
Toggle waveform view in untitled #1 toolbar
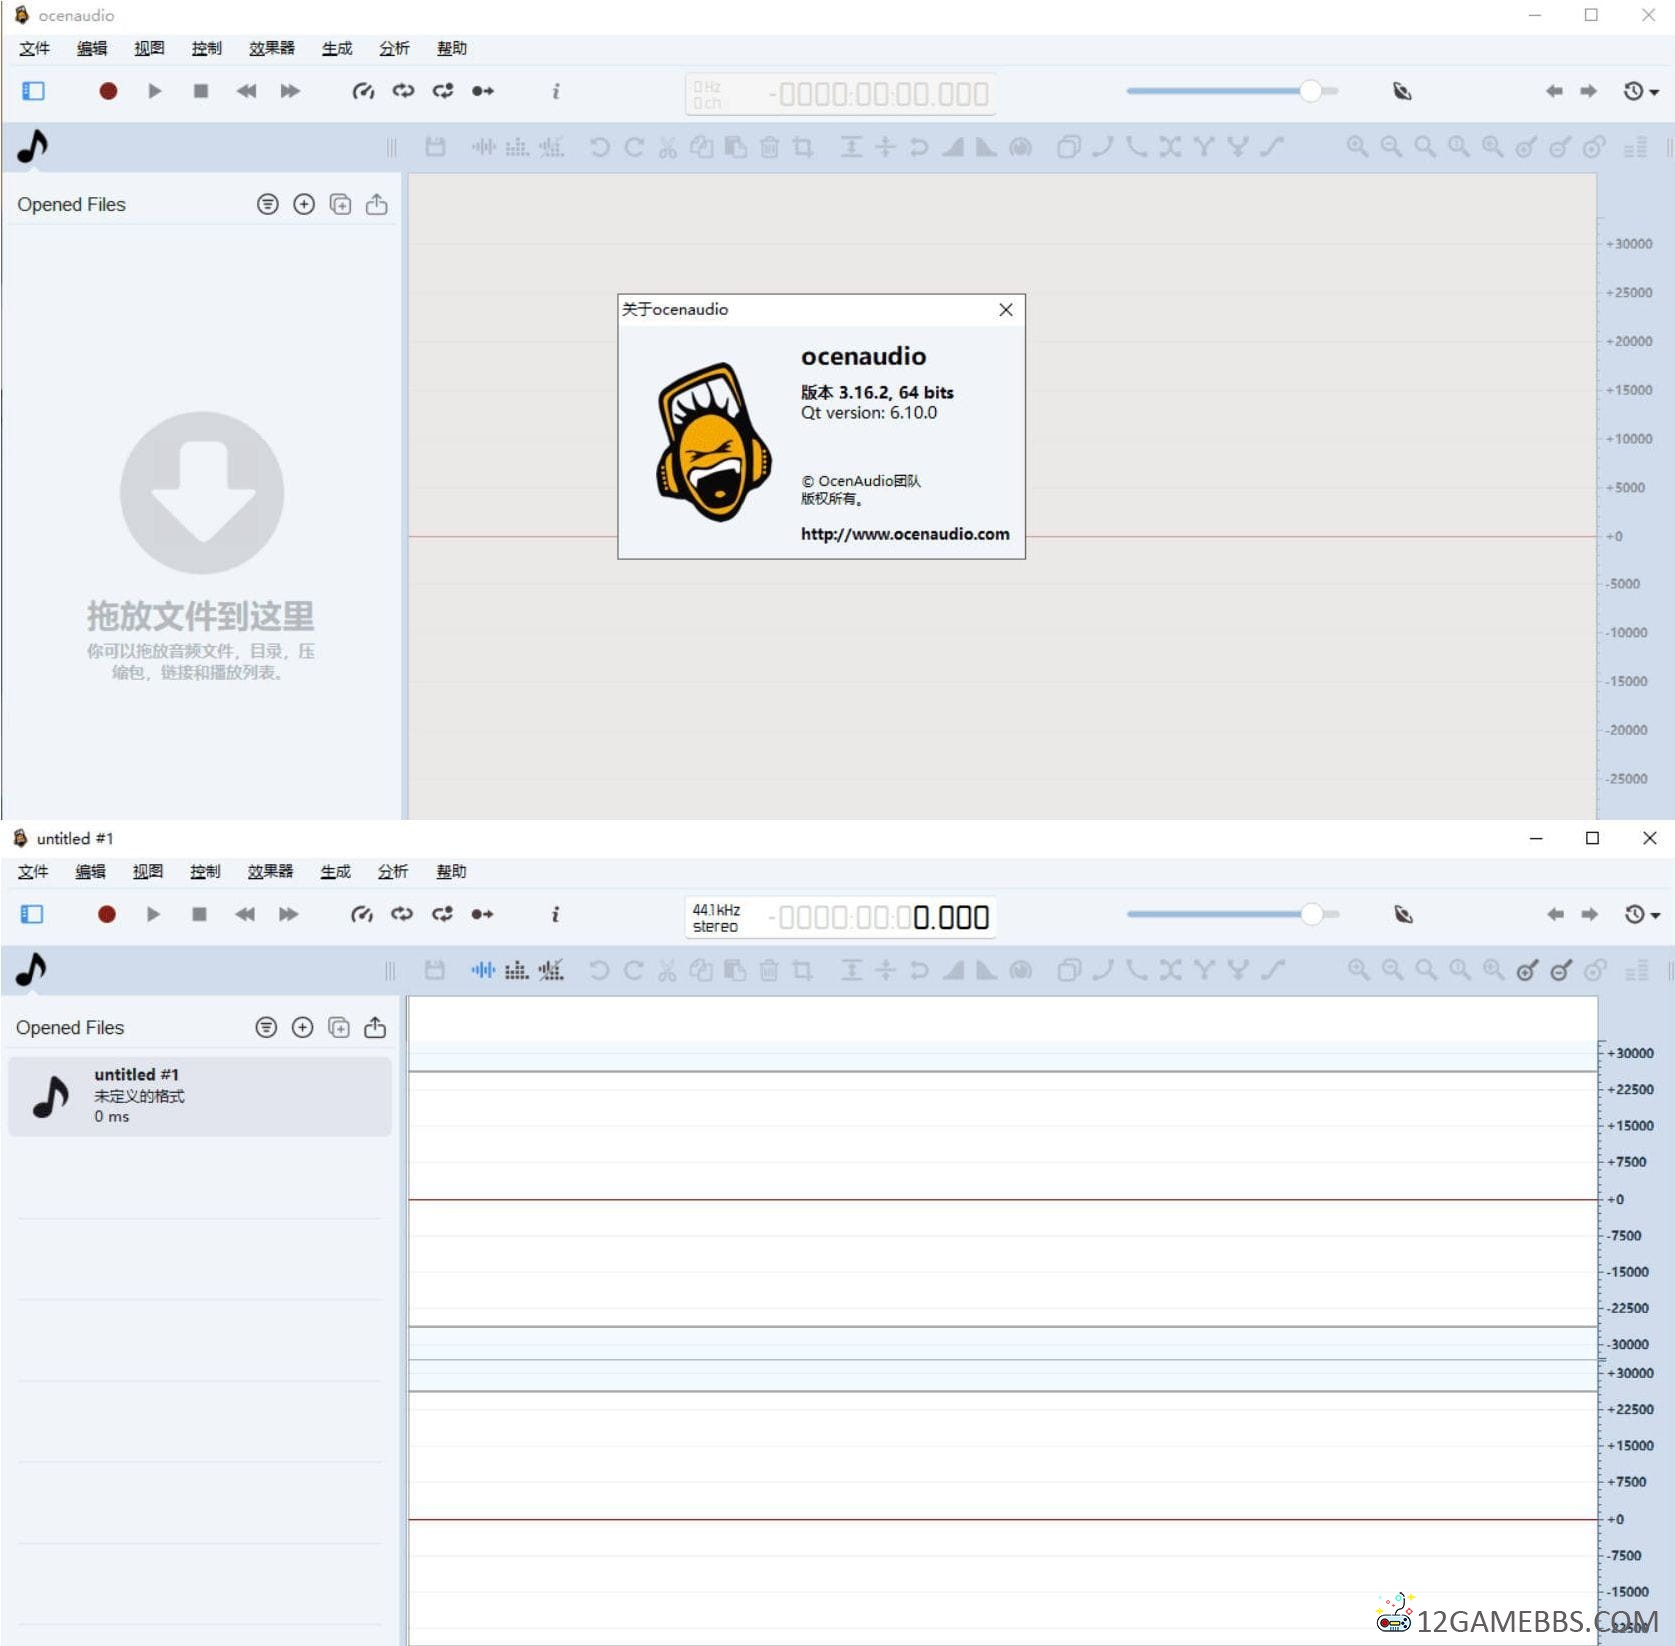[483, 970]
